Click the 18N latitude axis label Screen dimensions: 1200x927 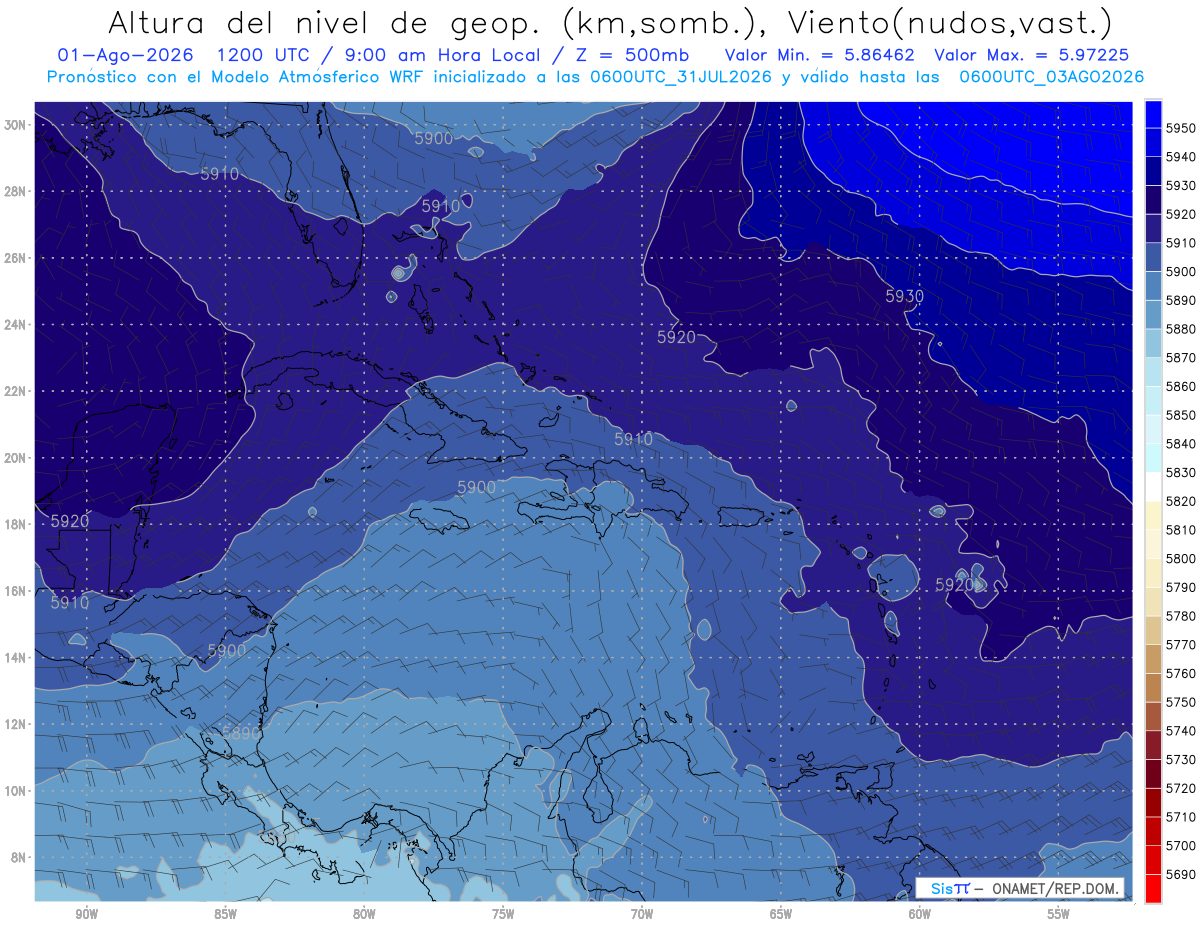coord(15,524)
